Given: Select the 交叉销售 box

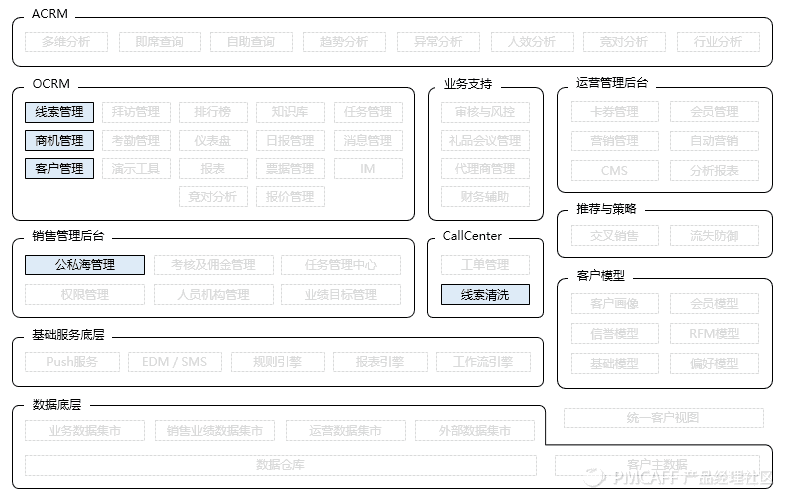Looking at the screenshot, I should pyautogui.click(x=615, y=236).
